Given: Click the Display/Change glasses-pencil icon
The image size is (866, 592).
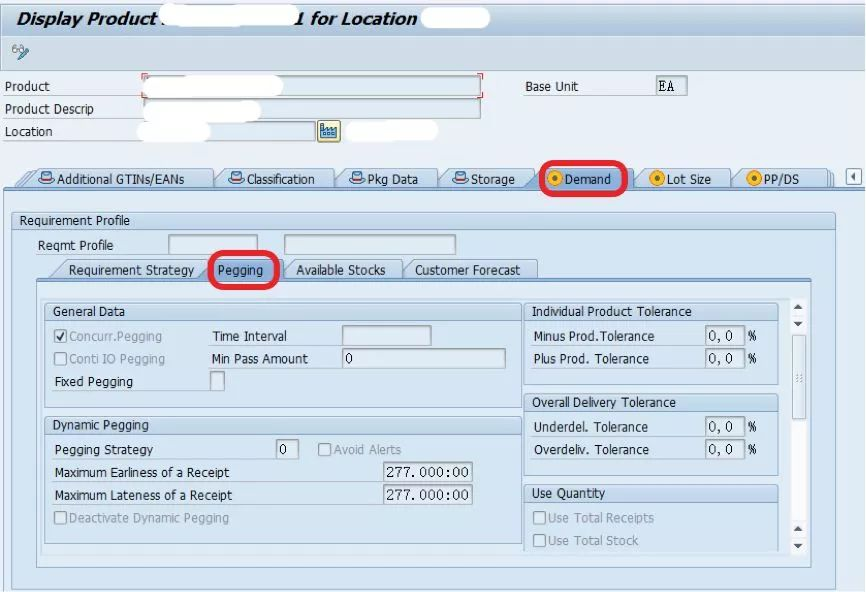Looking at the screenshot, I should [20, 51].
